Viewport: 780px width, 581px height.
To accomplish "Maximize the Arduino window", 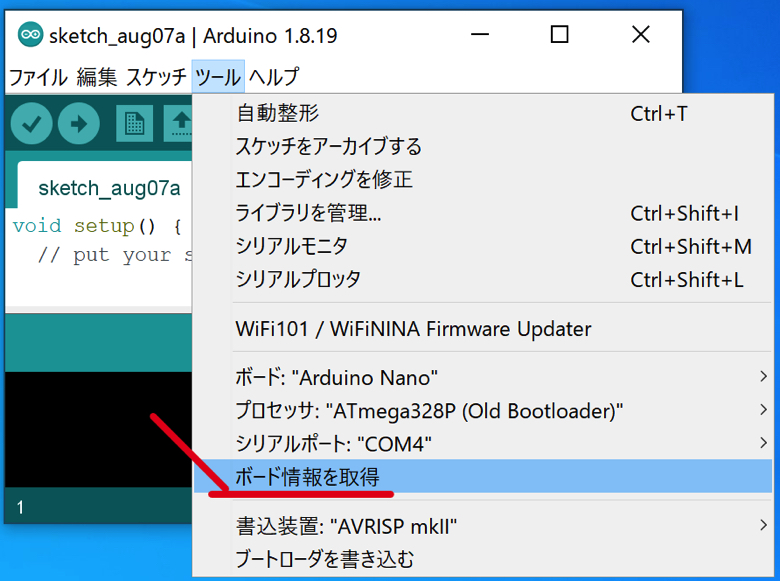I will [559, 35].
